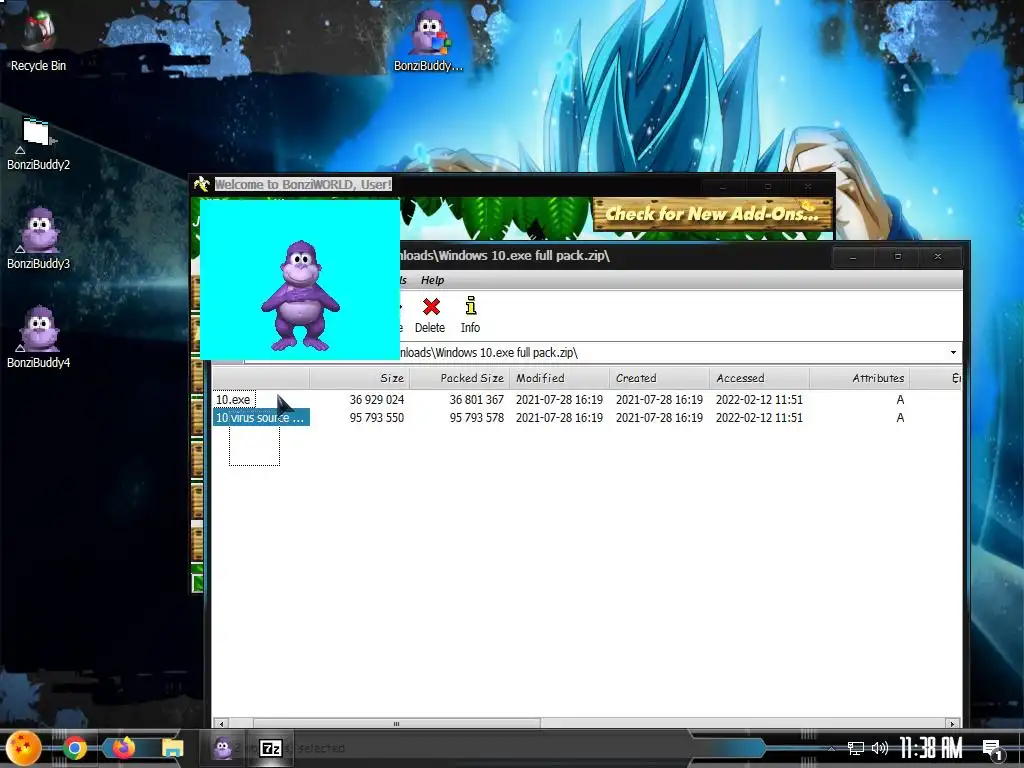Click Check for New Add-Ons banner
Viewport: 1024px width, 768px height.
click(x=712, y=214)
